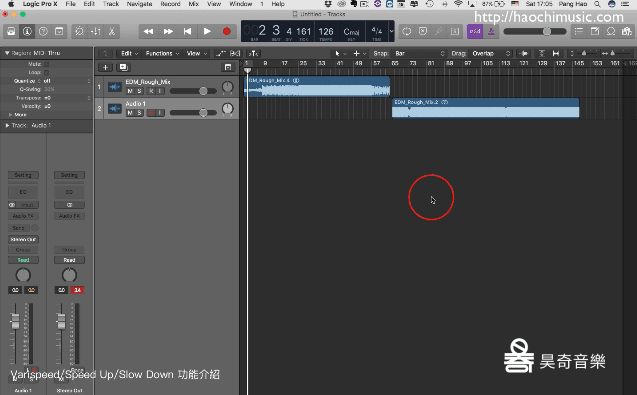637x395 pixels.
Task: Click the green Read automation button
Action: pos(23,260)
